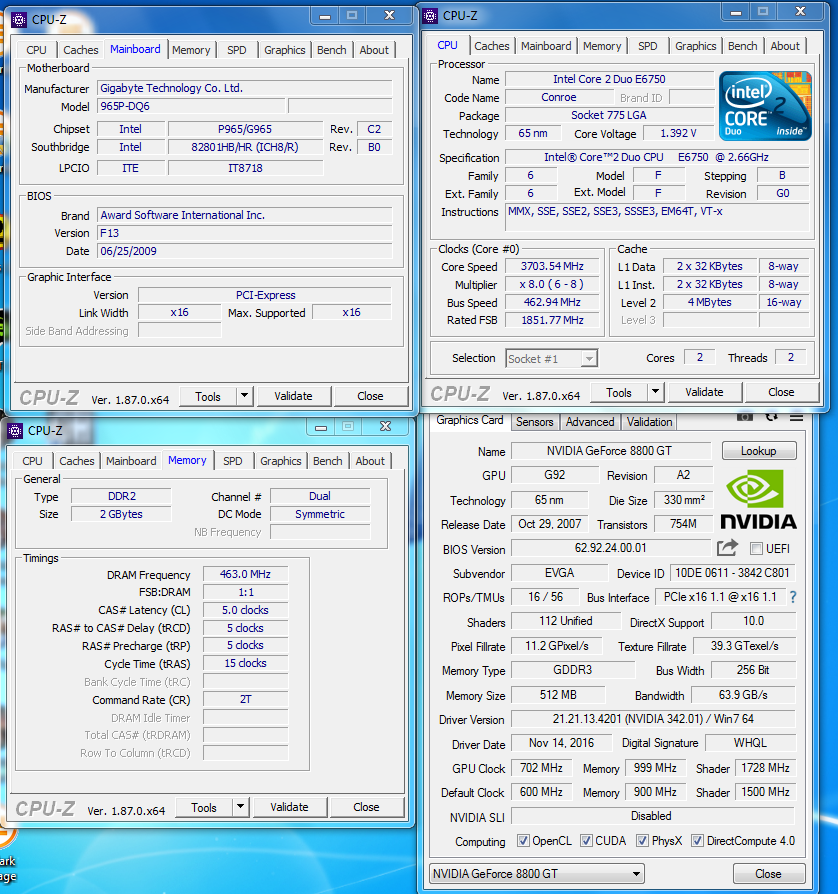
Task: Click the Bus Interface question mark icon
Action: [793, 597]
